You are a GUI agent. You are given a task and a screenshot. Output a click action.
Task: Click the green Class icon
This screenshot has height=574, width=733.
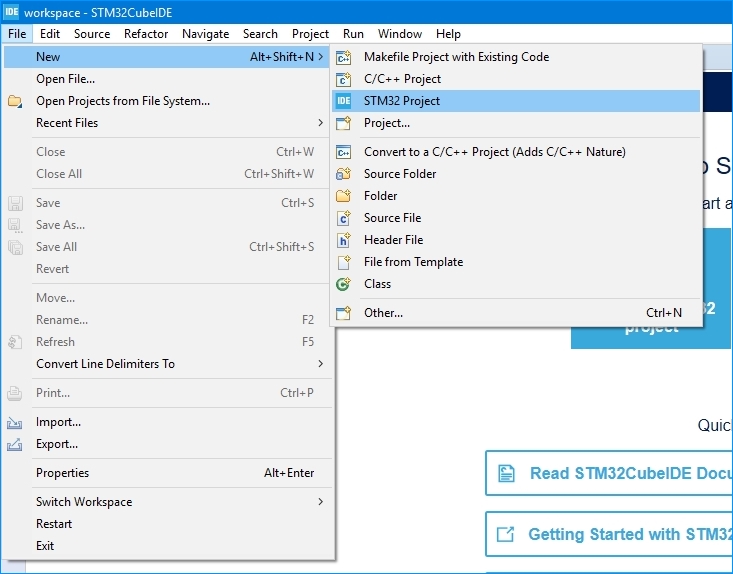pyautogui.click(x=344, y=284)
